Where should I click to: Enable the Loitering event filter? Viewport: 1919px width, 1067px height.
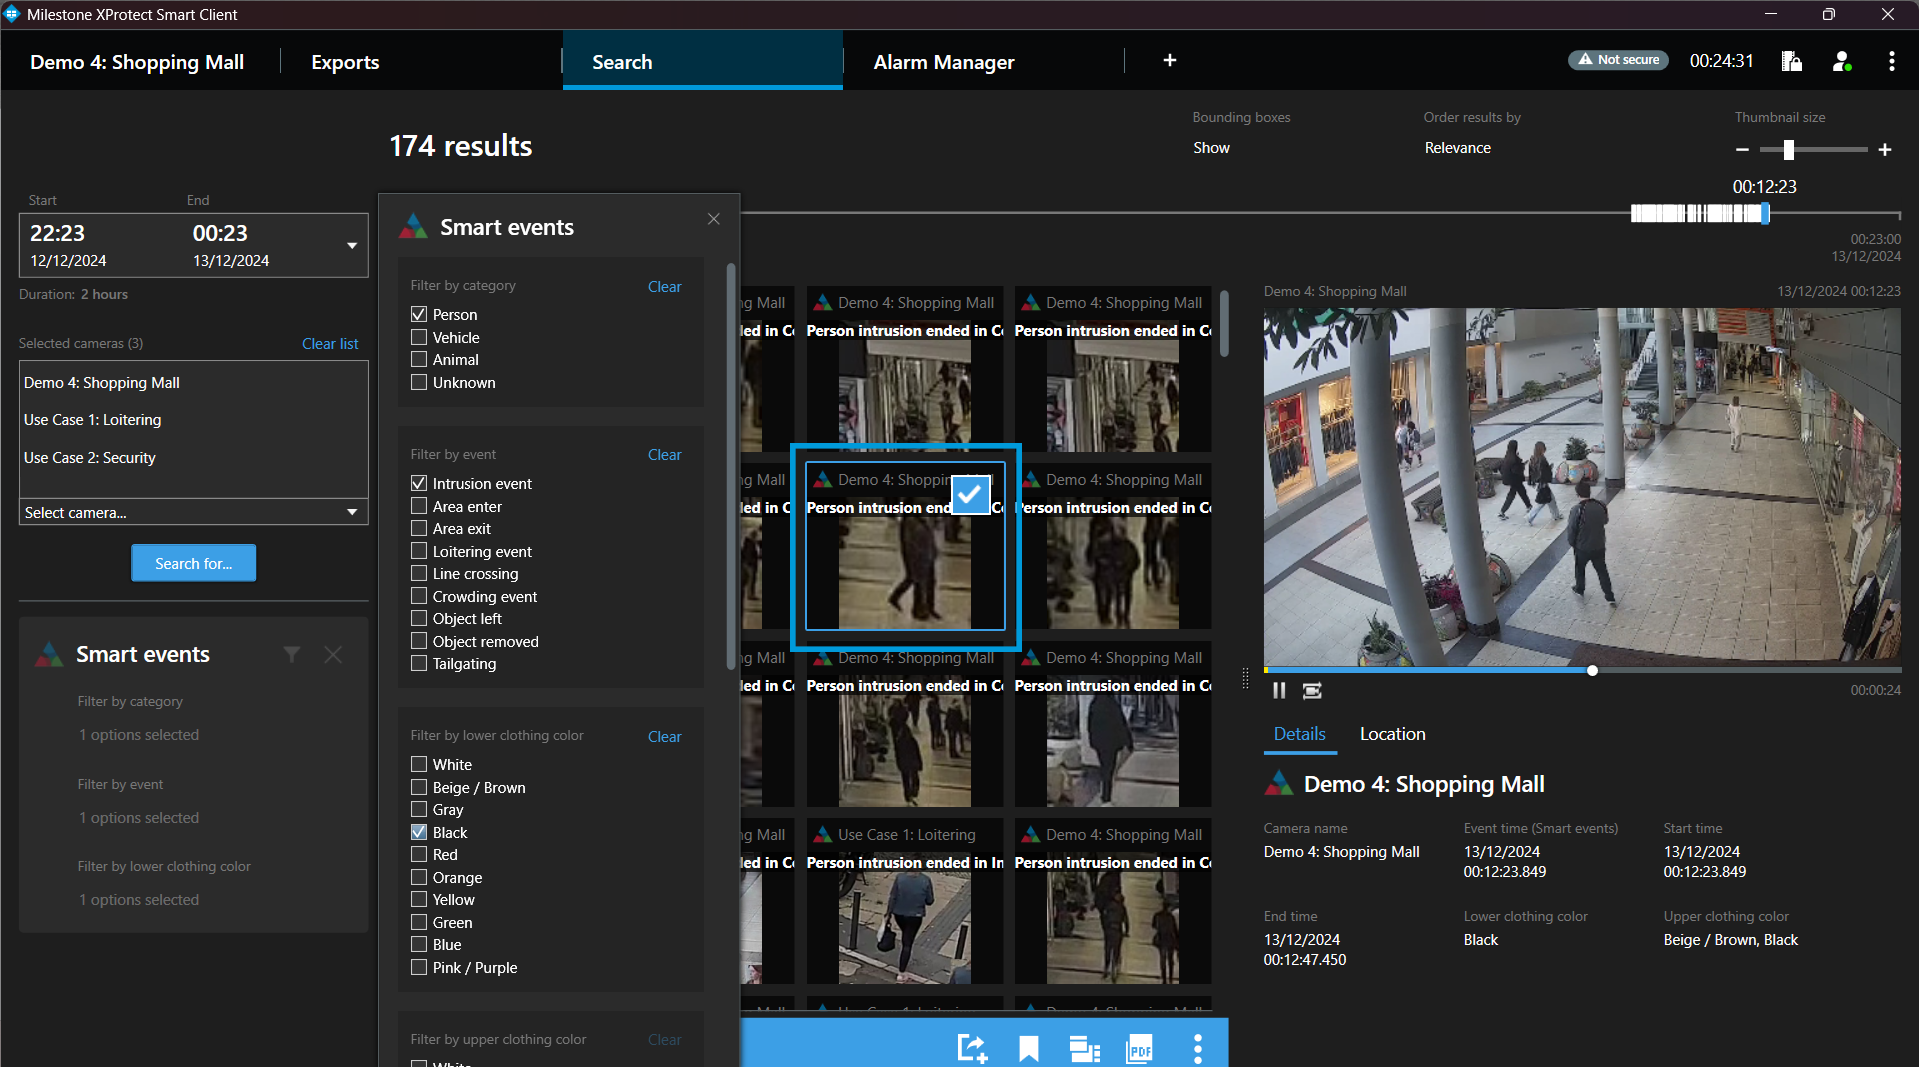(419, 551)
